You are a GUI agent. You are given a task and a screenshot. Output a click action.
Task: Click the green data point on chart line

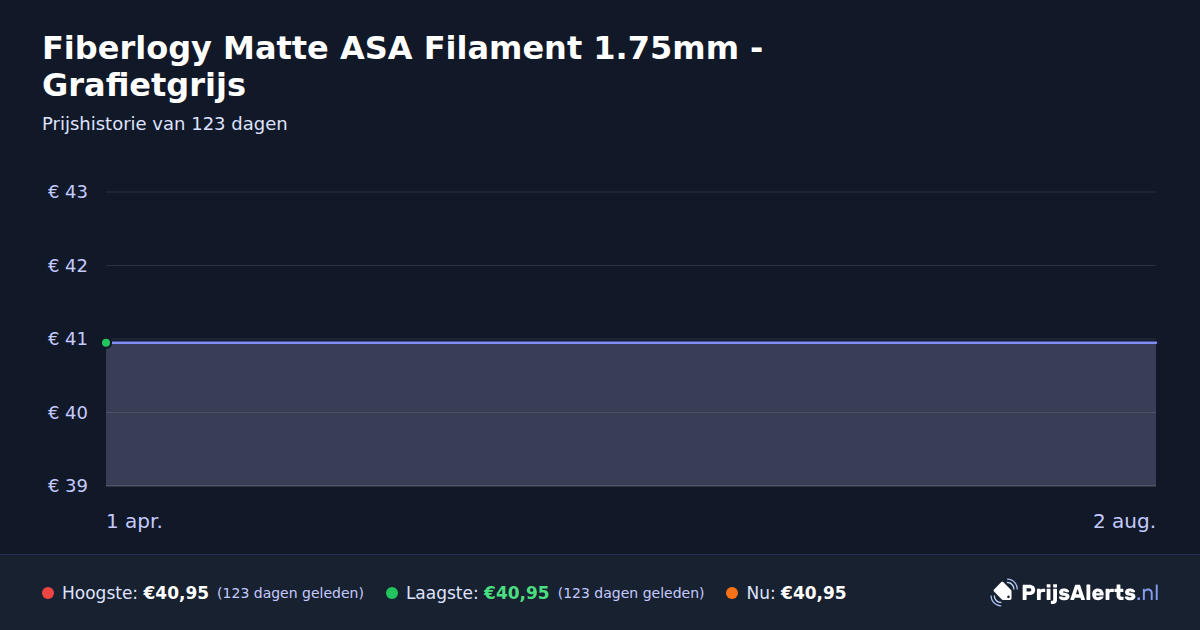106,342
